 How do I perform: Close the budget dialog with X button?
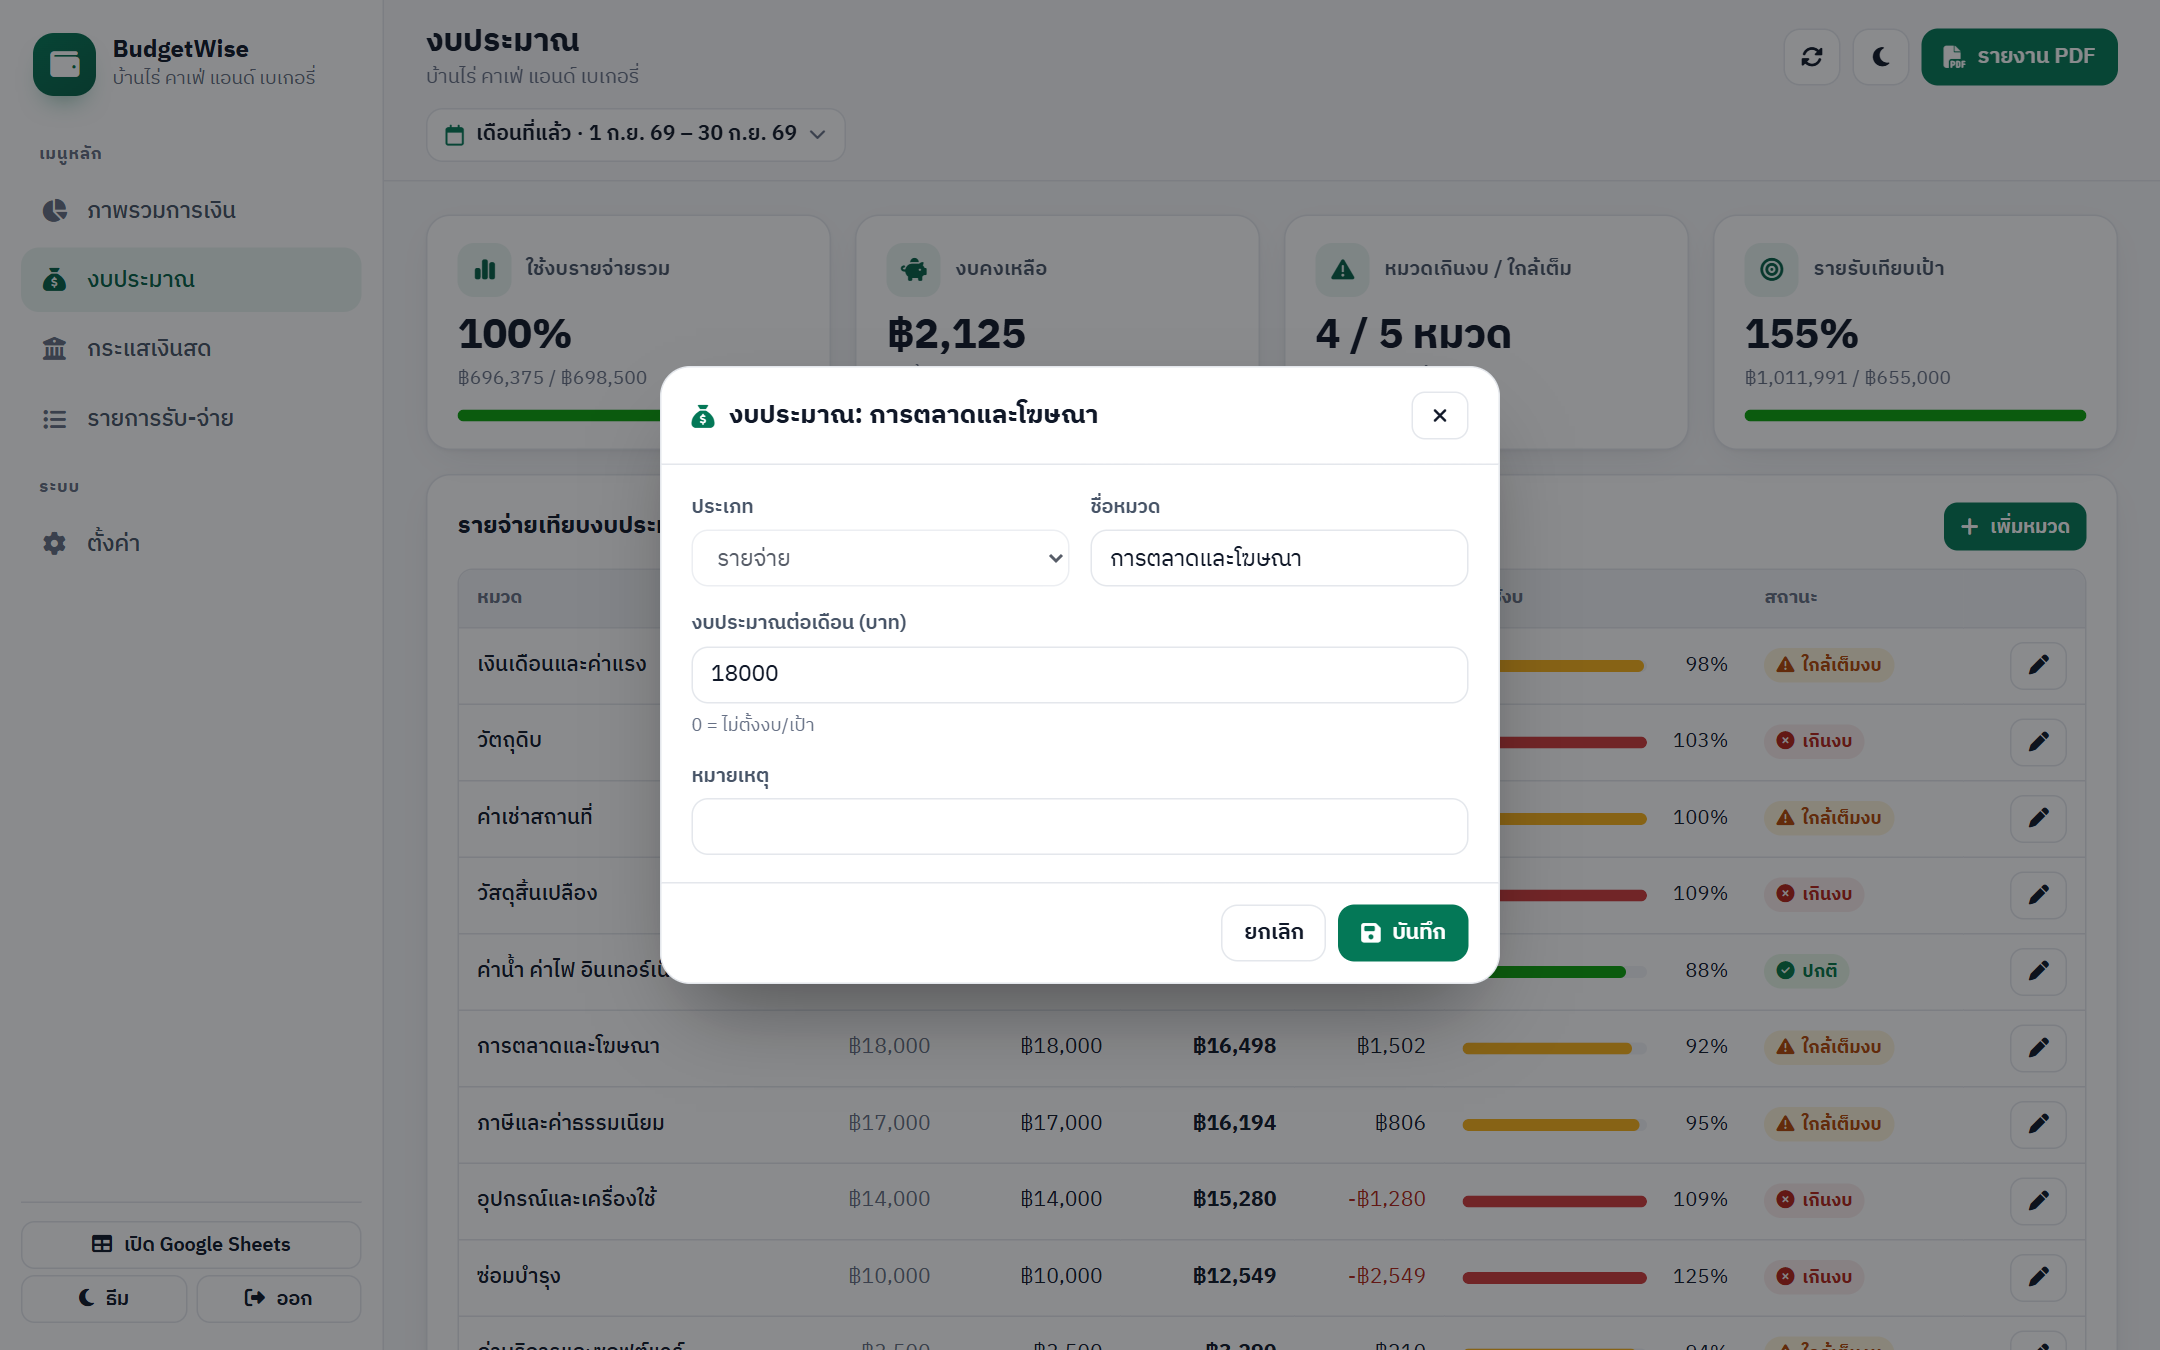pyautogui.click(x=1439, y=415)
